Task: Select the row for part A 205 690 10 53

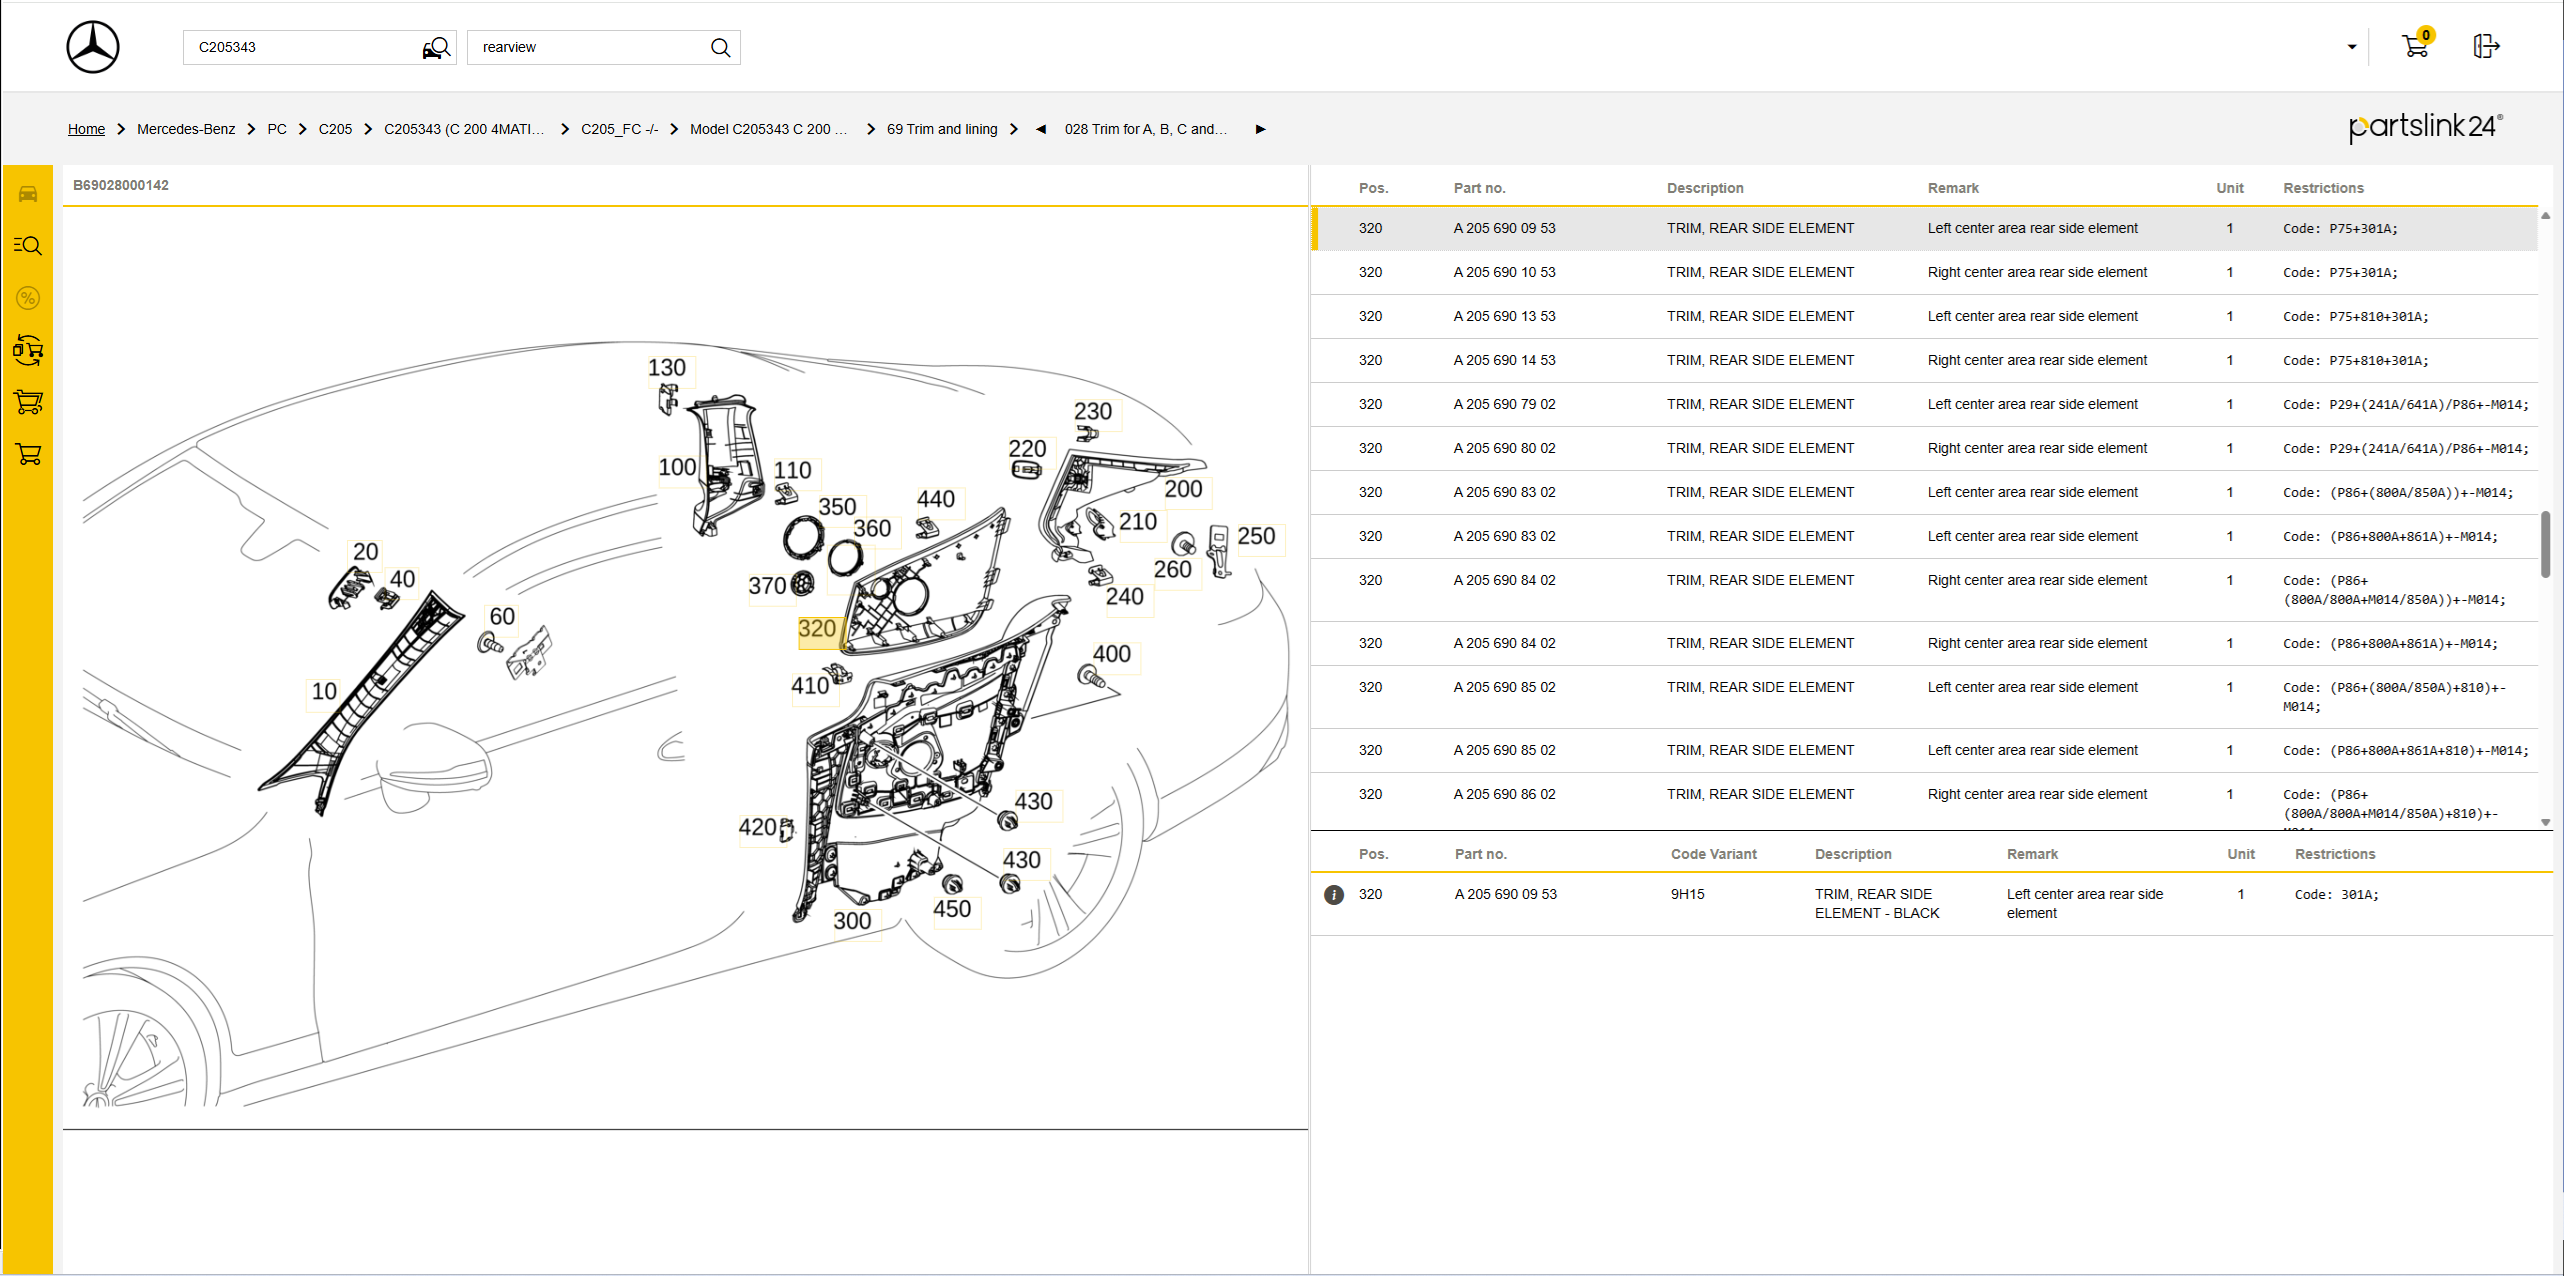Action: click(1504, 272)
